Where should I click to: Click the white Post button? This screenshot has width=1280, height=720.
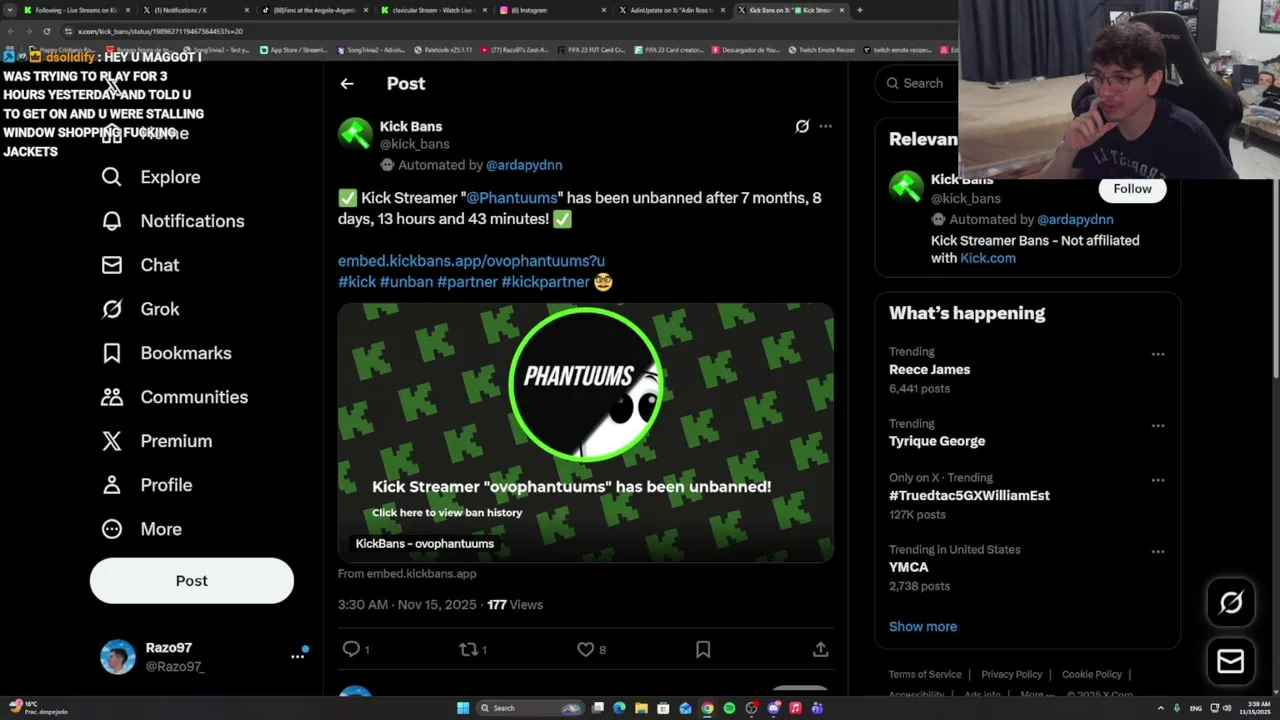point(192,581)
